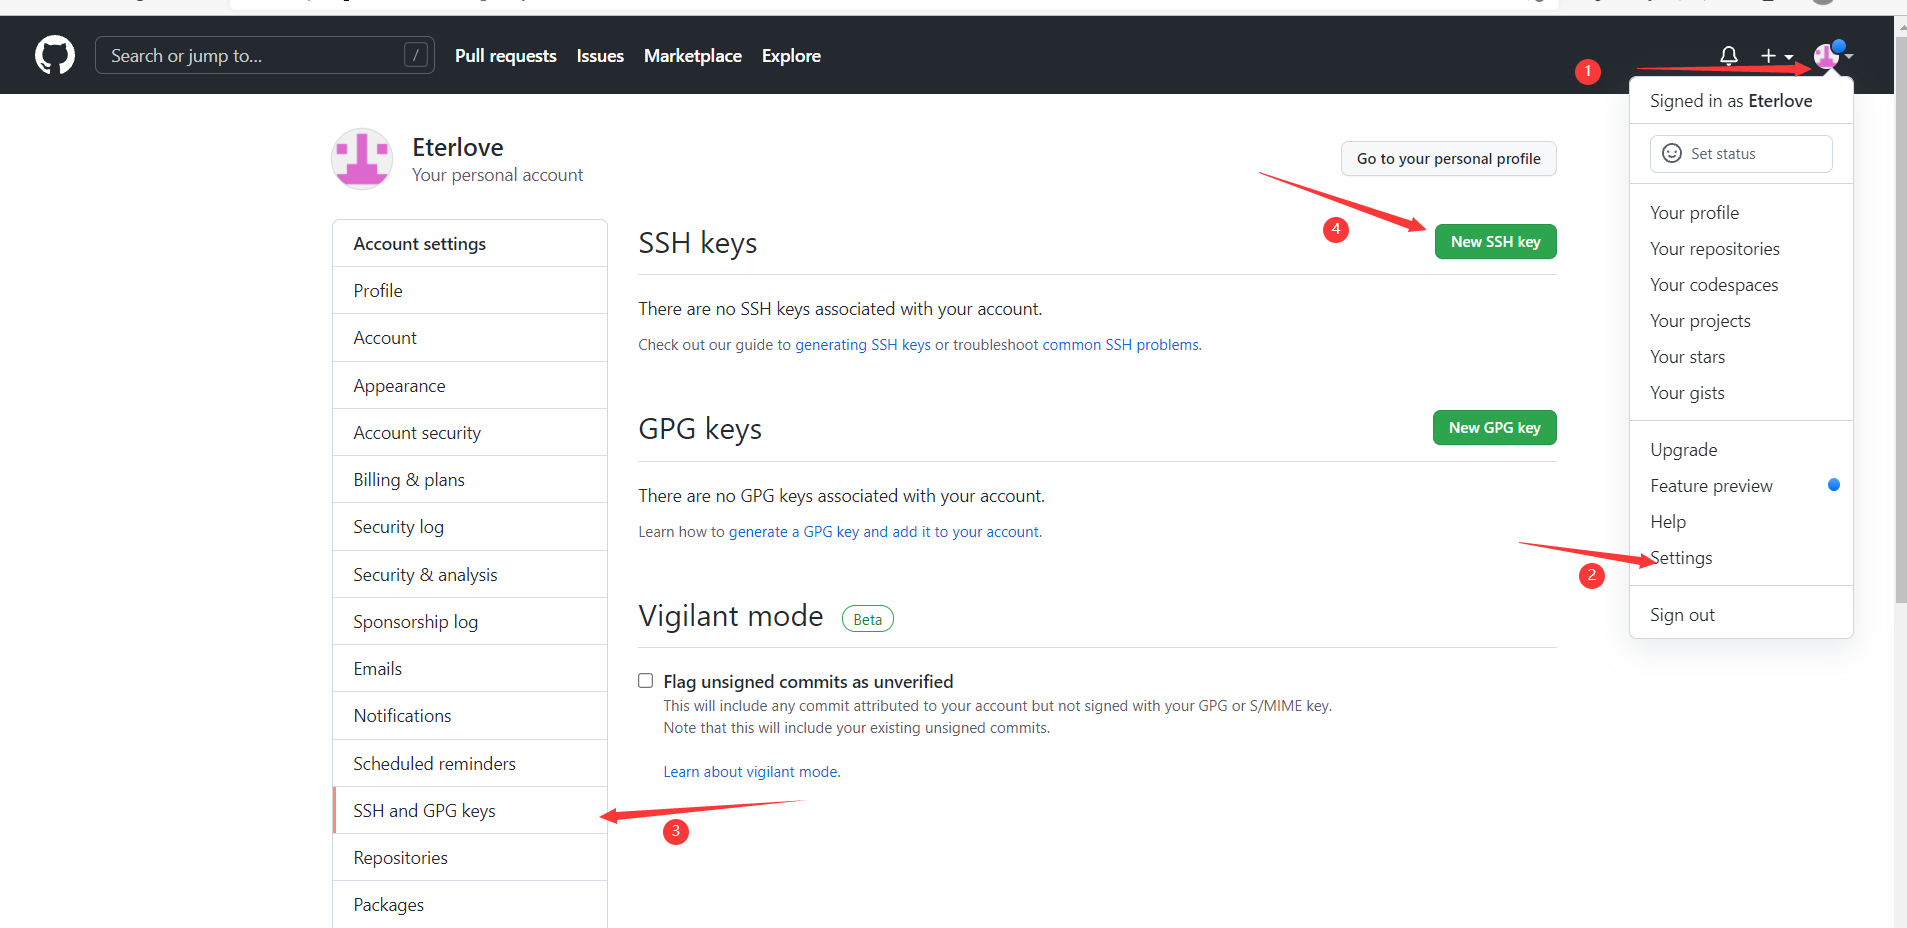1907x928 pixels.
Task: Go to Marketplace in the header
Action: point(692,56)
